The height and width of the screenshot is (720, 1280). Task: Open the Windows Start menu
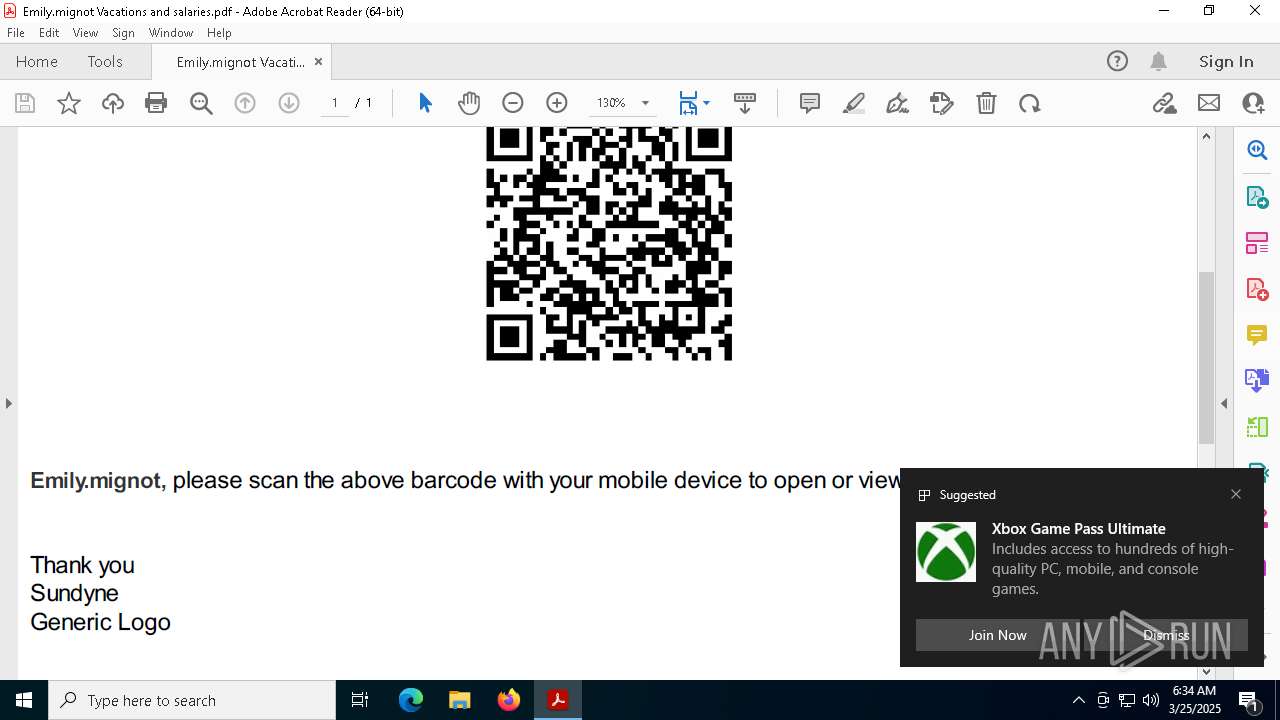pos(24,700)
